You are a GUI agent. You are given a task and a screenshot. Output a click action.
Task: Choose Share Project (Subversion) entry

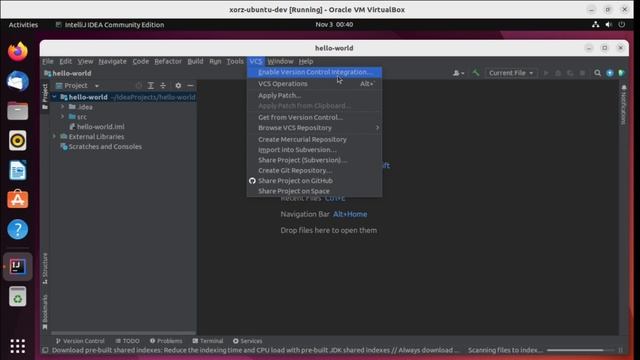pyautogui.click(x=314, y=160)
